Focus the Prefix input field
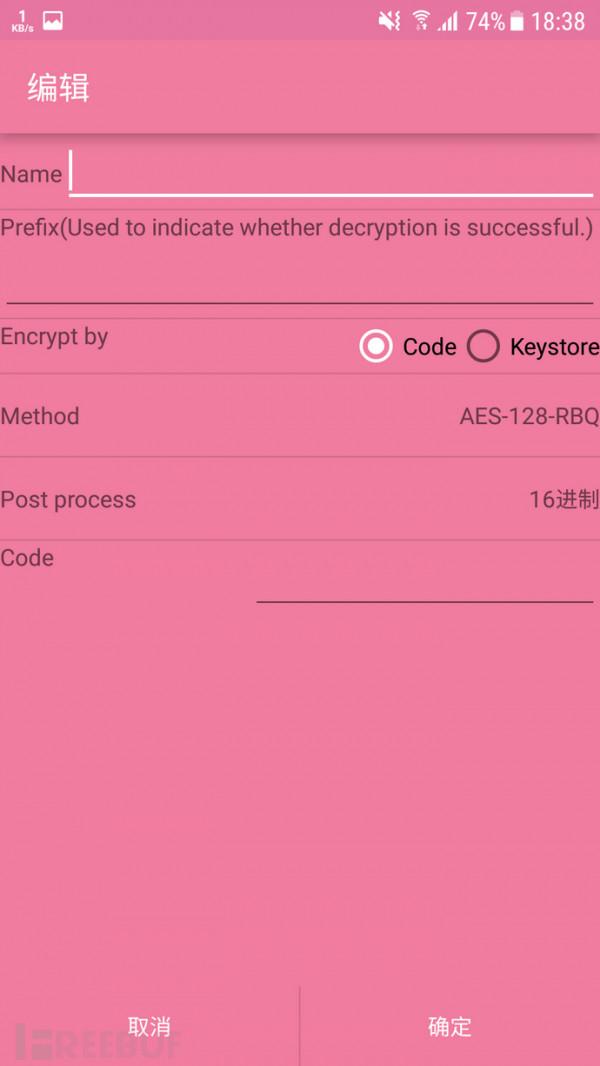Image resolution: width=600 pixels, height=1066 pixels. click(300, 280)
